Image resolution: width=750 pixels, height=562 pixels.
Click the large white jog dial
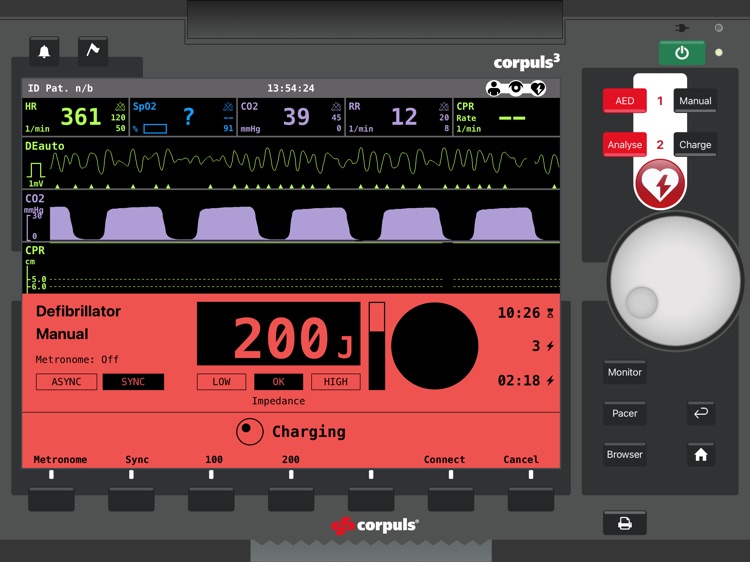tap(675, 281)
